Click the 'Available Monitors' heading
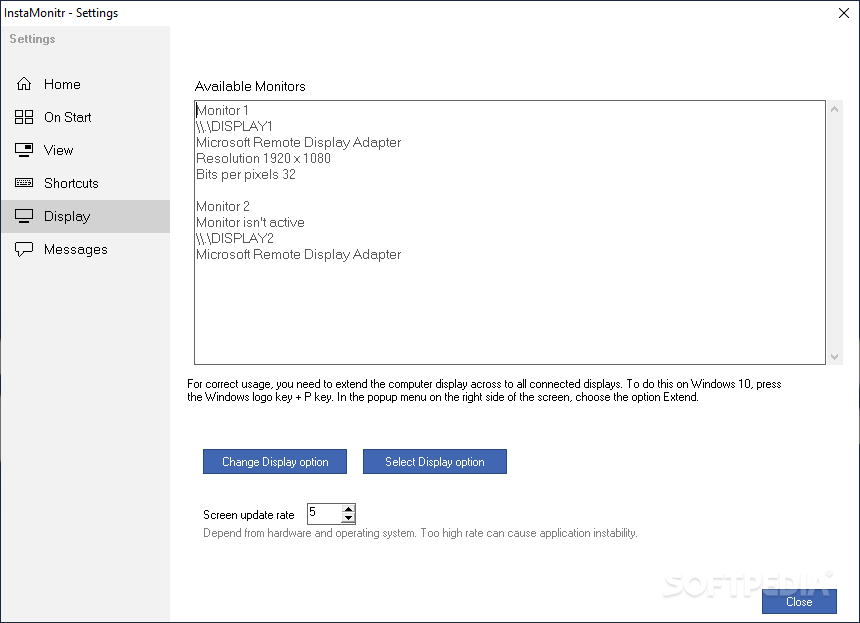The height and width of the screenshot is (623, 860). point(250,86)
